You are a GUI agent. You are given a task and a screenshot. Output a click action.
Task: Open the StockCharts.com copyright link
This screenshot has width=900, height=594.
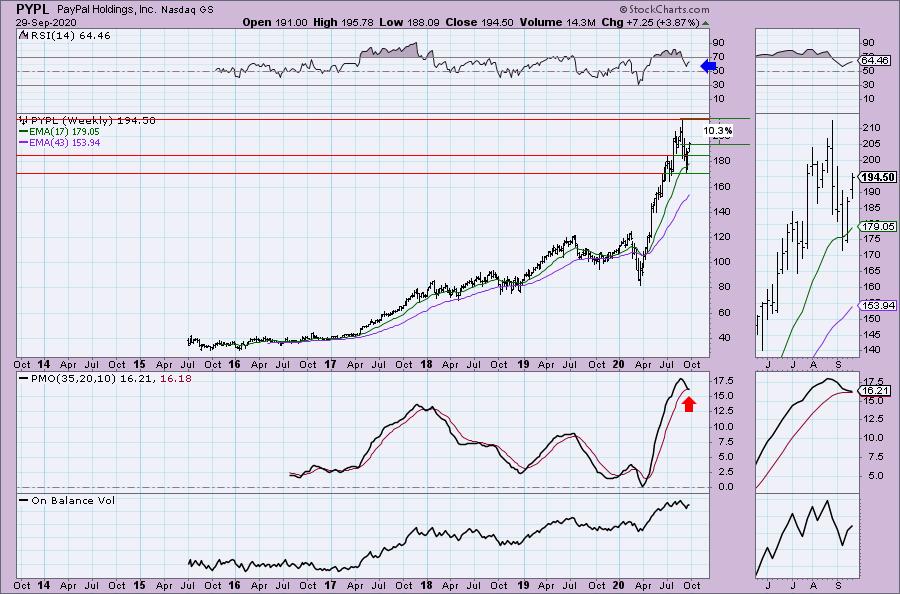click(x=664, y=9)
